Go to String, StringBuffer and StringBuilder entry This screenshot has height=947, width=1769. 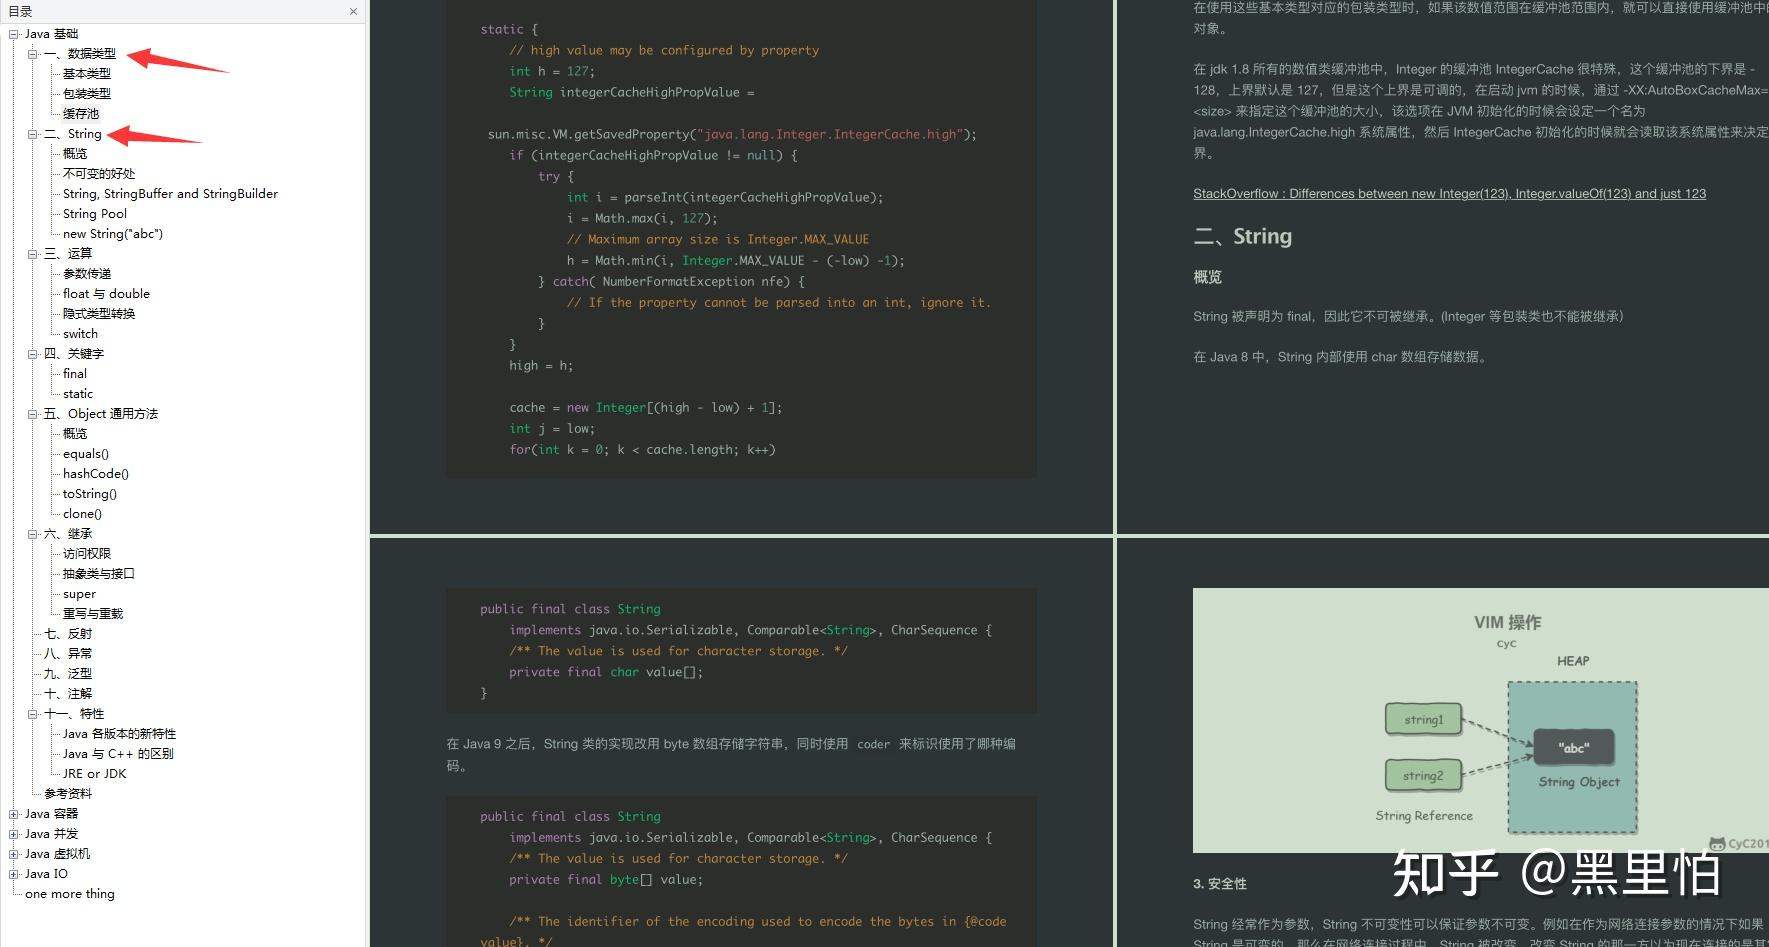point(170,194)
